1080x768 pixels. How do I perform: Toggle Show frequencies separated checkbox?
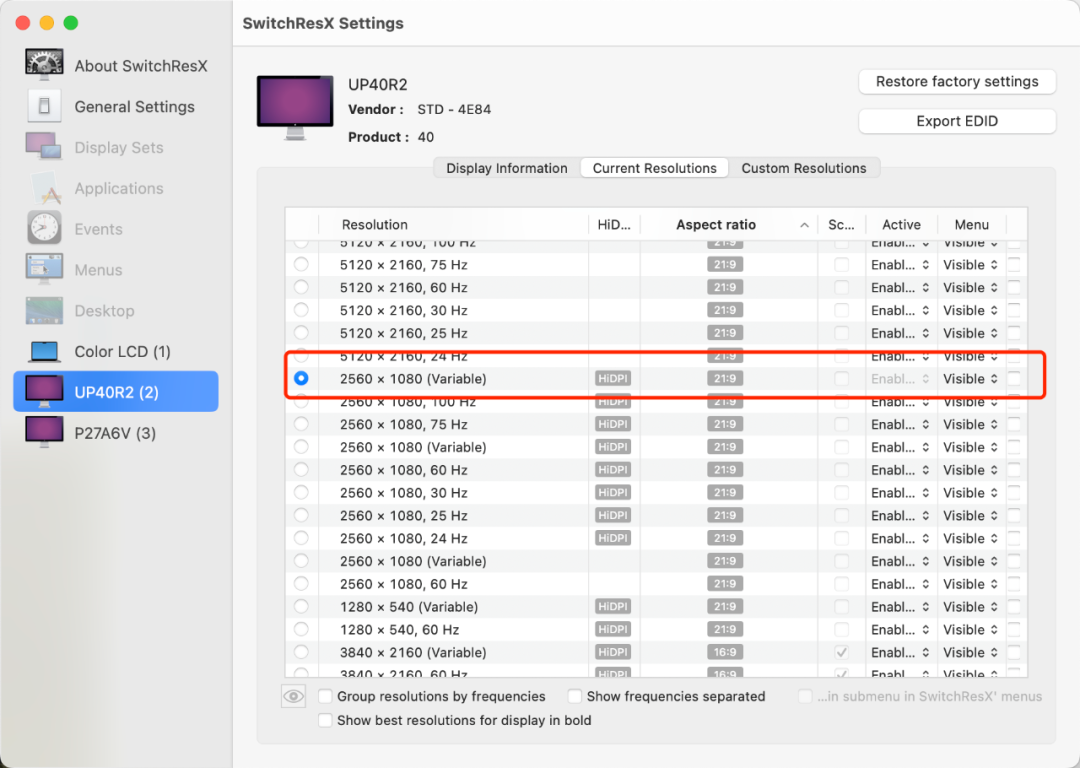[x=574, y=696]
